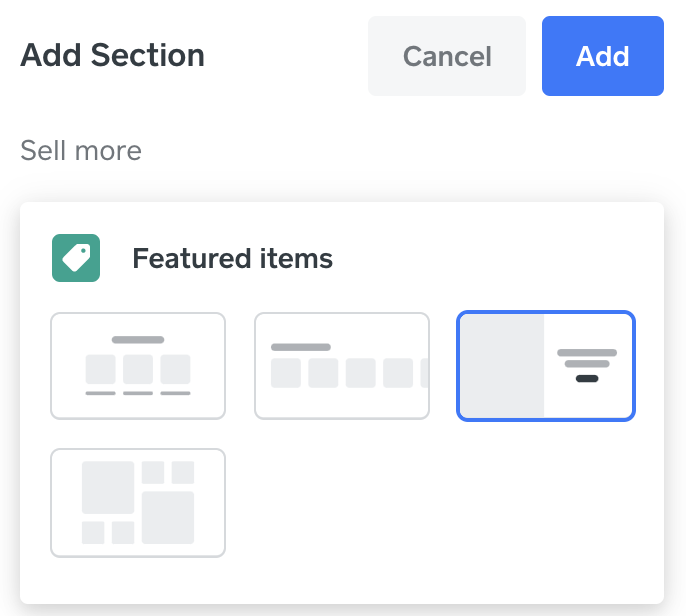The width and height of the screenshot is (686, 616).
Task: Click the first tile in the carousel layout
Action: pyautogui.click(x=286, y=373)
